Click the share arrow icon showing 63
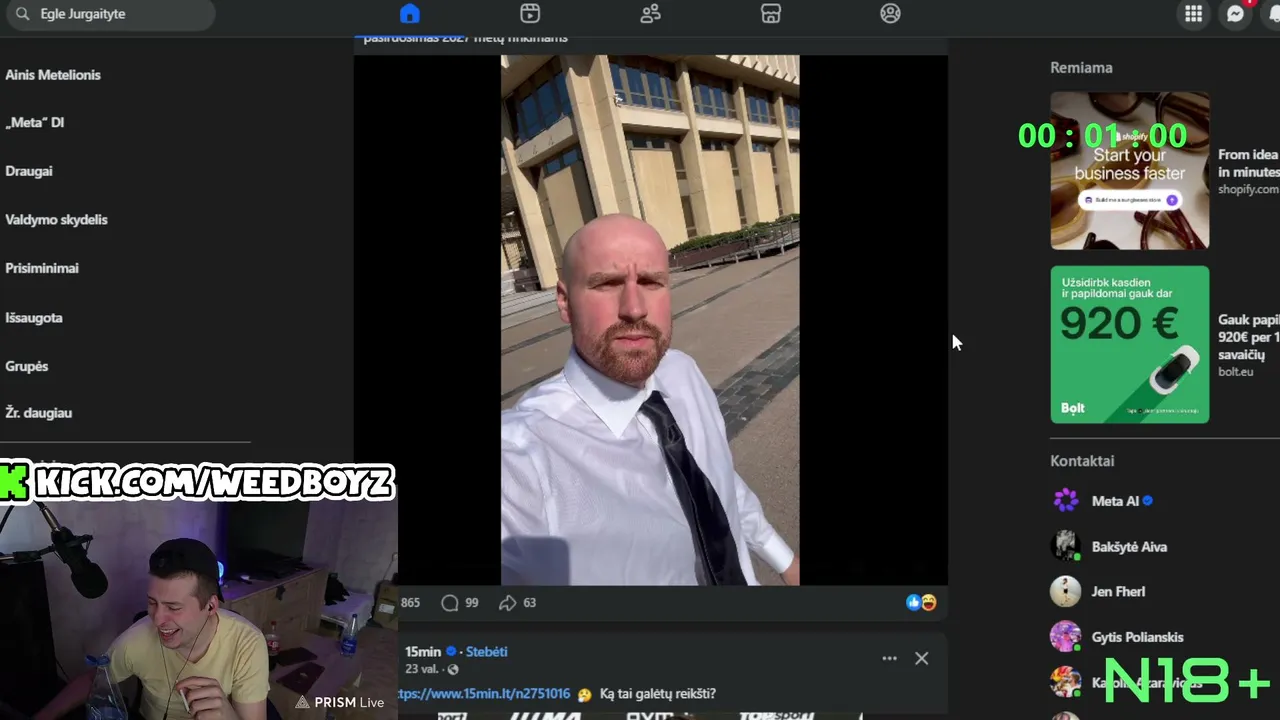The image size is (1280, 720). click(x=507, y=603)
